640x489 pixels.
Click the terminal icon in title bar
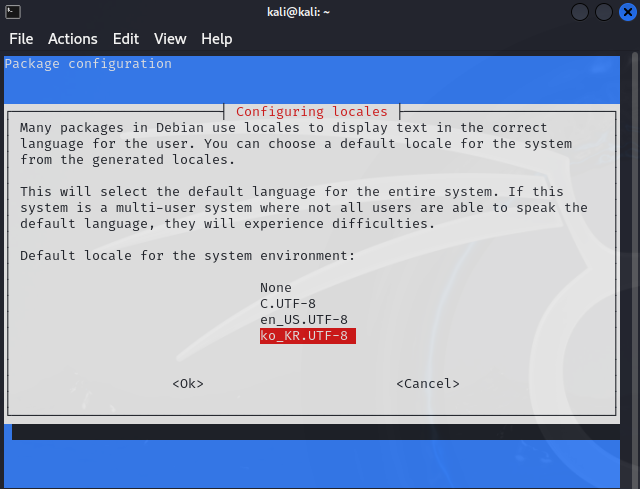[x=13, y=12]
